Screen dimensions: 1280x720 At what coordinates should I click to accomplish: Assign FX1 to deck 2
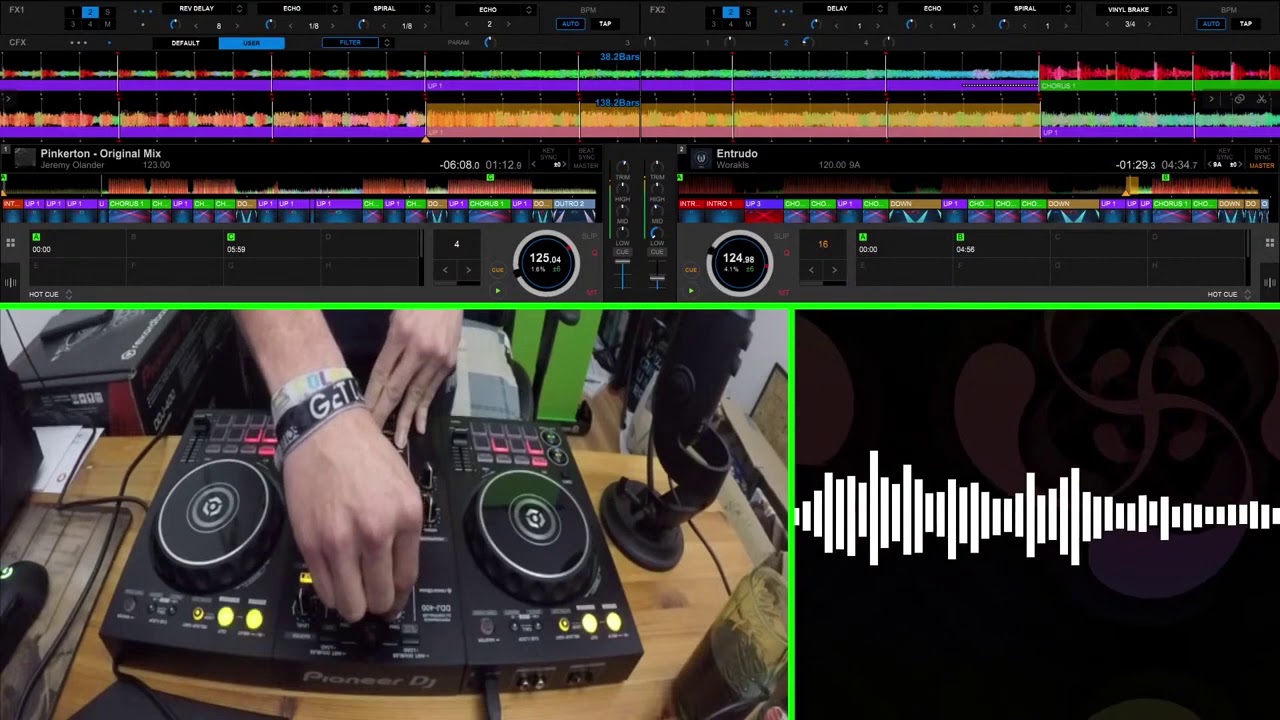[x=90, y=12]
